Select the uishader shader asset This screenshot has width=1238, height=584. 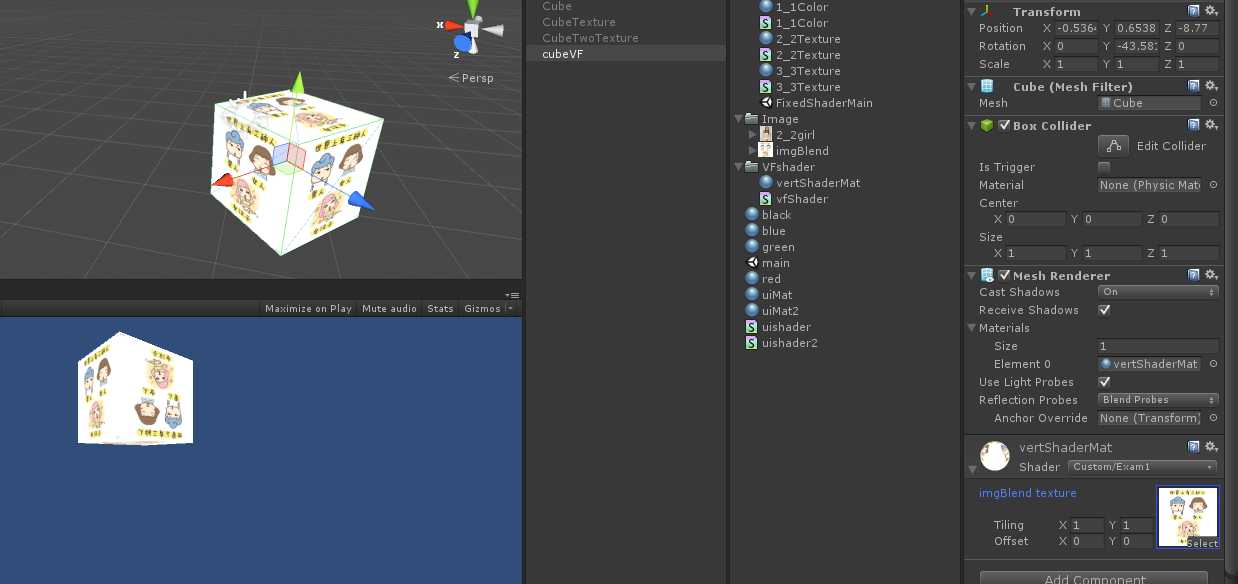point(778,327)
